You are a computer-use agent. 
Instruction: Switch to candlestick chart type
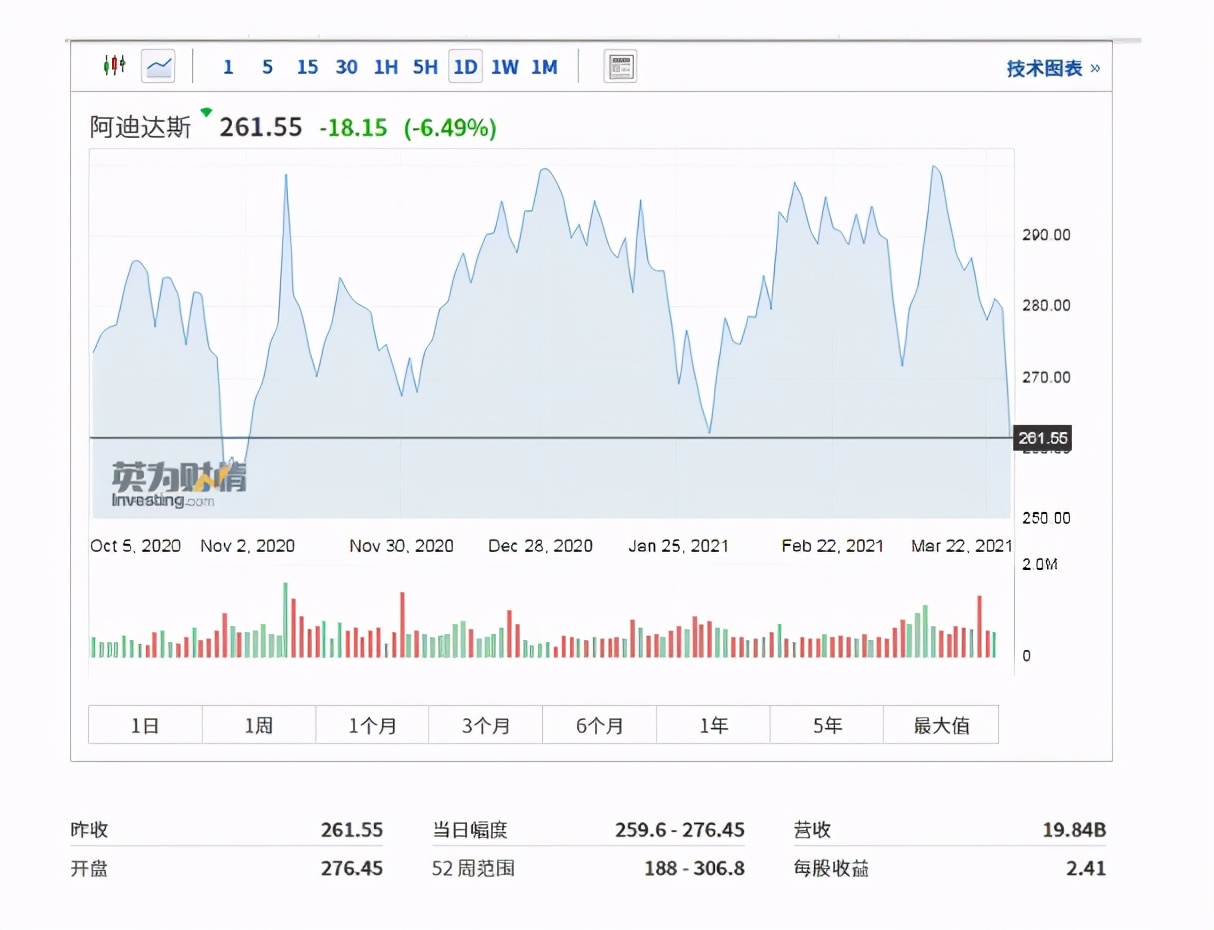[115, 66]
